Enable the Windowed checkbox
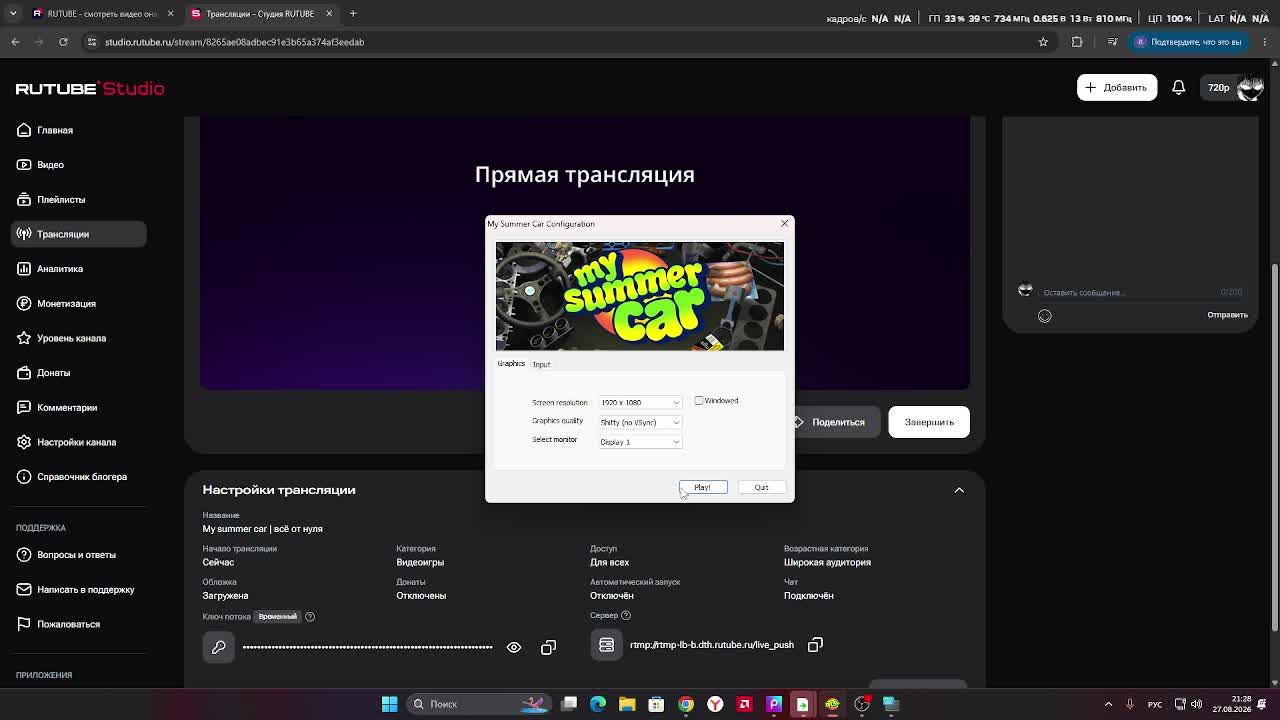Viewport: 1280px width, 720px height. [699, 401]
